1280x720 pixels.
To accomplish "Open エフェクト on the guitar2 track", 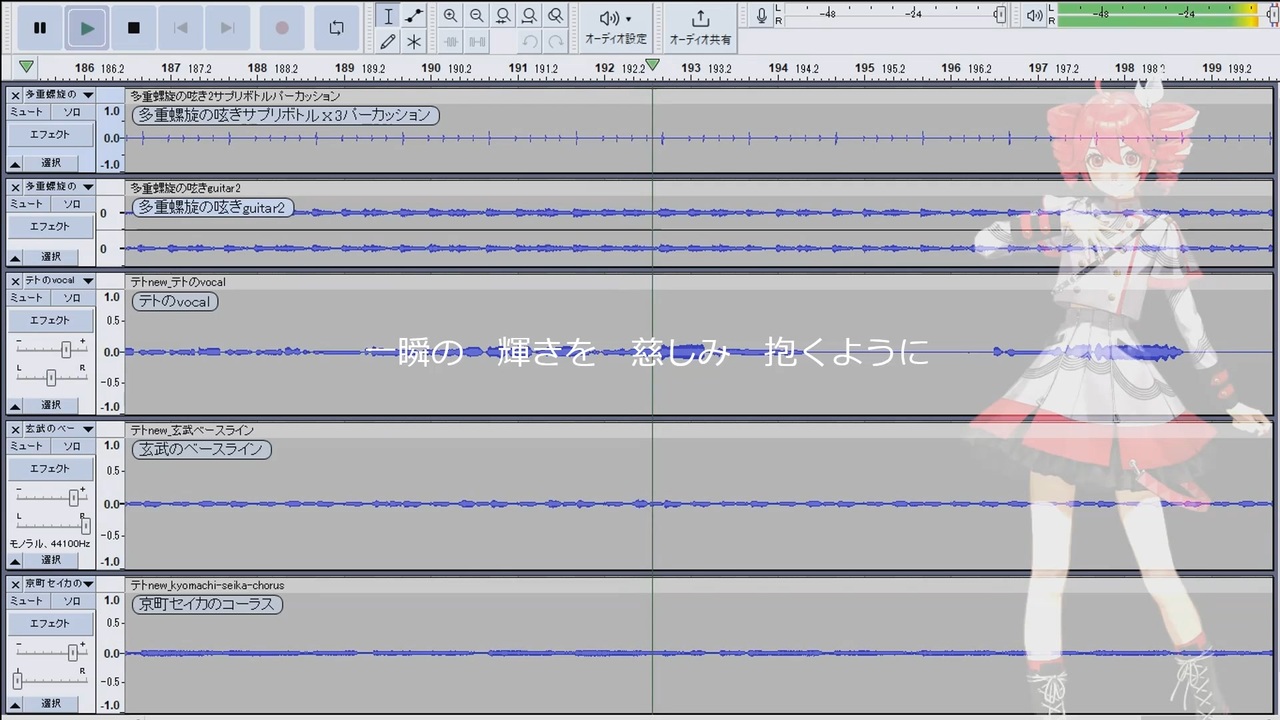I will [x=49, y=226].
